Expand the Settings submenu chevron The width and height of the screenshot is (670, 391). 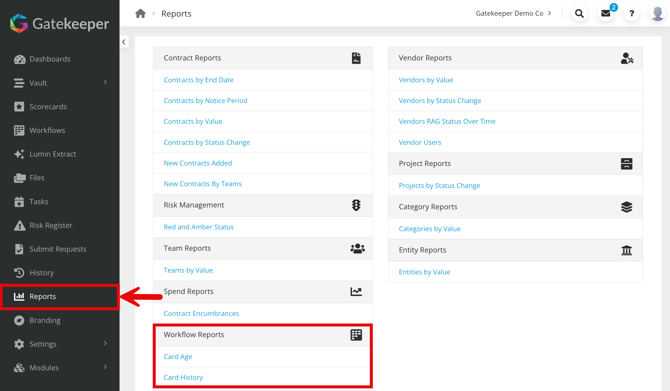click(x=105, y=343)
